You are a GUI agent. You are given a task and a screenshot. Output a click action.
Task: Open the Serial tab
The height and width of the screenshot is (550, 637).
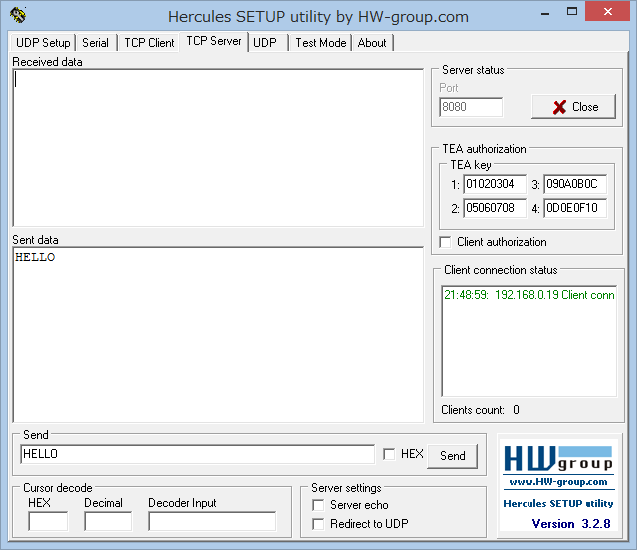tap(96, 43)
